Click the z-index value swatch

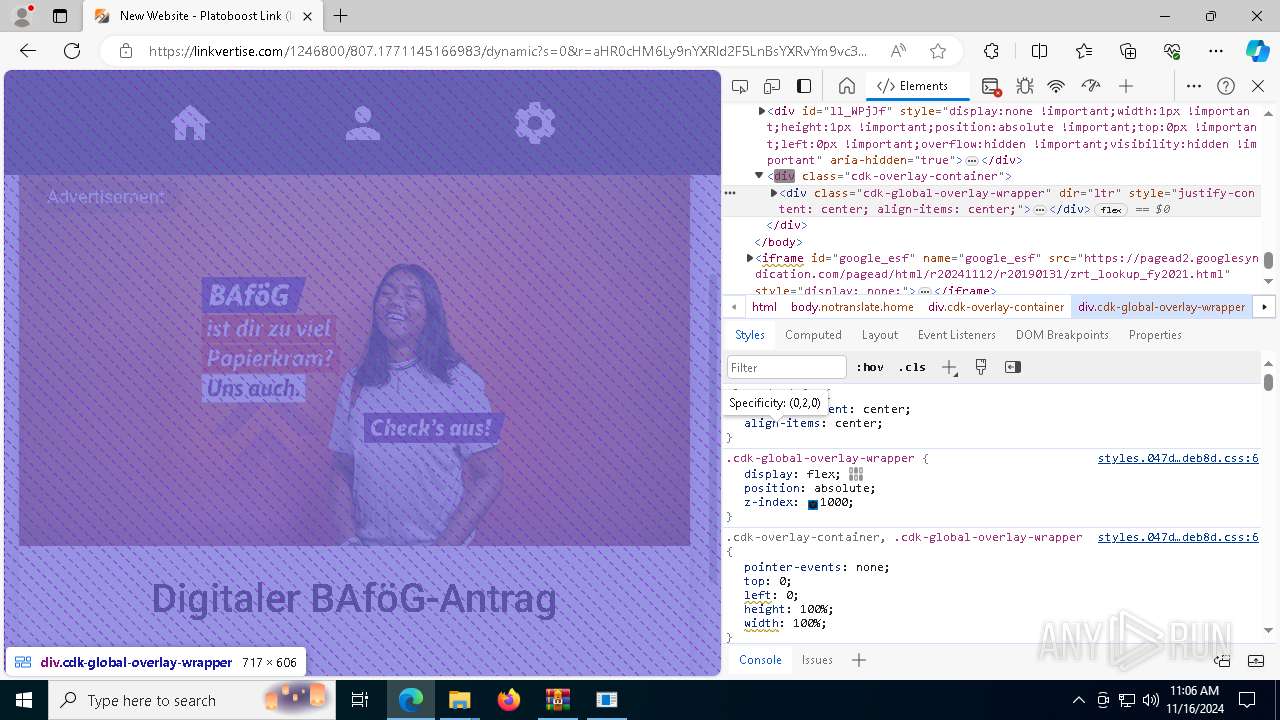pyautogui.click(x=813, y=504)
